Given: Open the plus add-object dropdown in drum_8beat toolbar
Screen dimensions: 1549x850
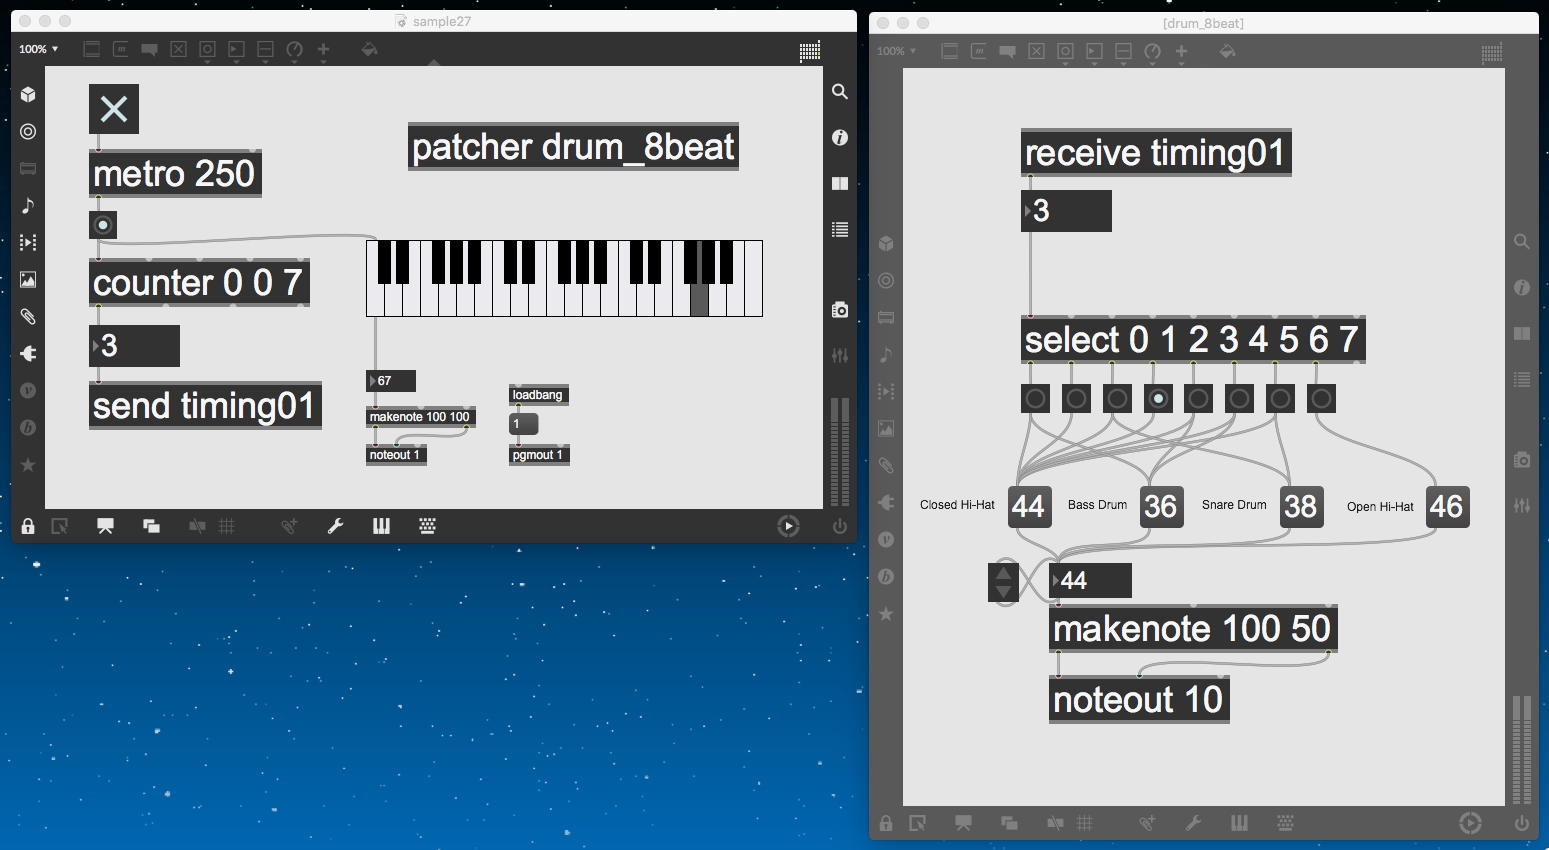Looking at the screenshot, I should coord(1182,51).
